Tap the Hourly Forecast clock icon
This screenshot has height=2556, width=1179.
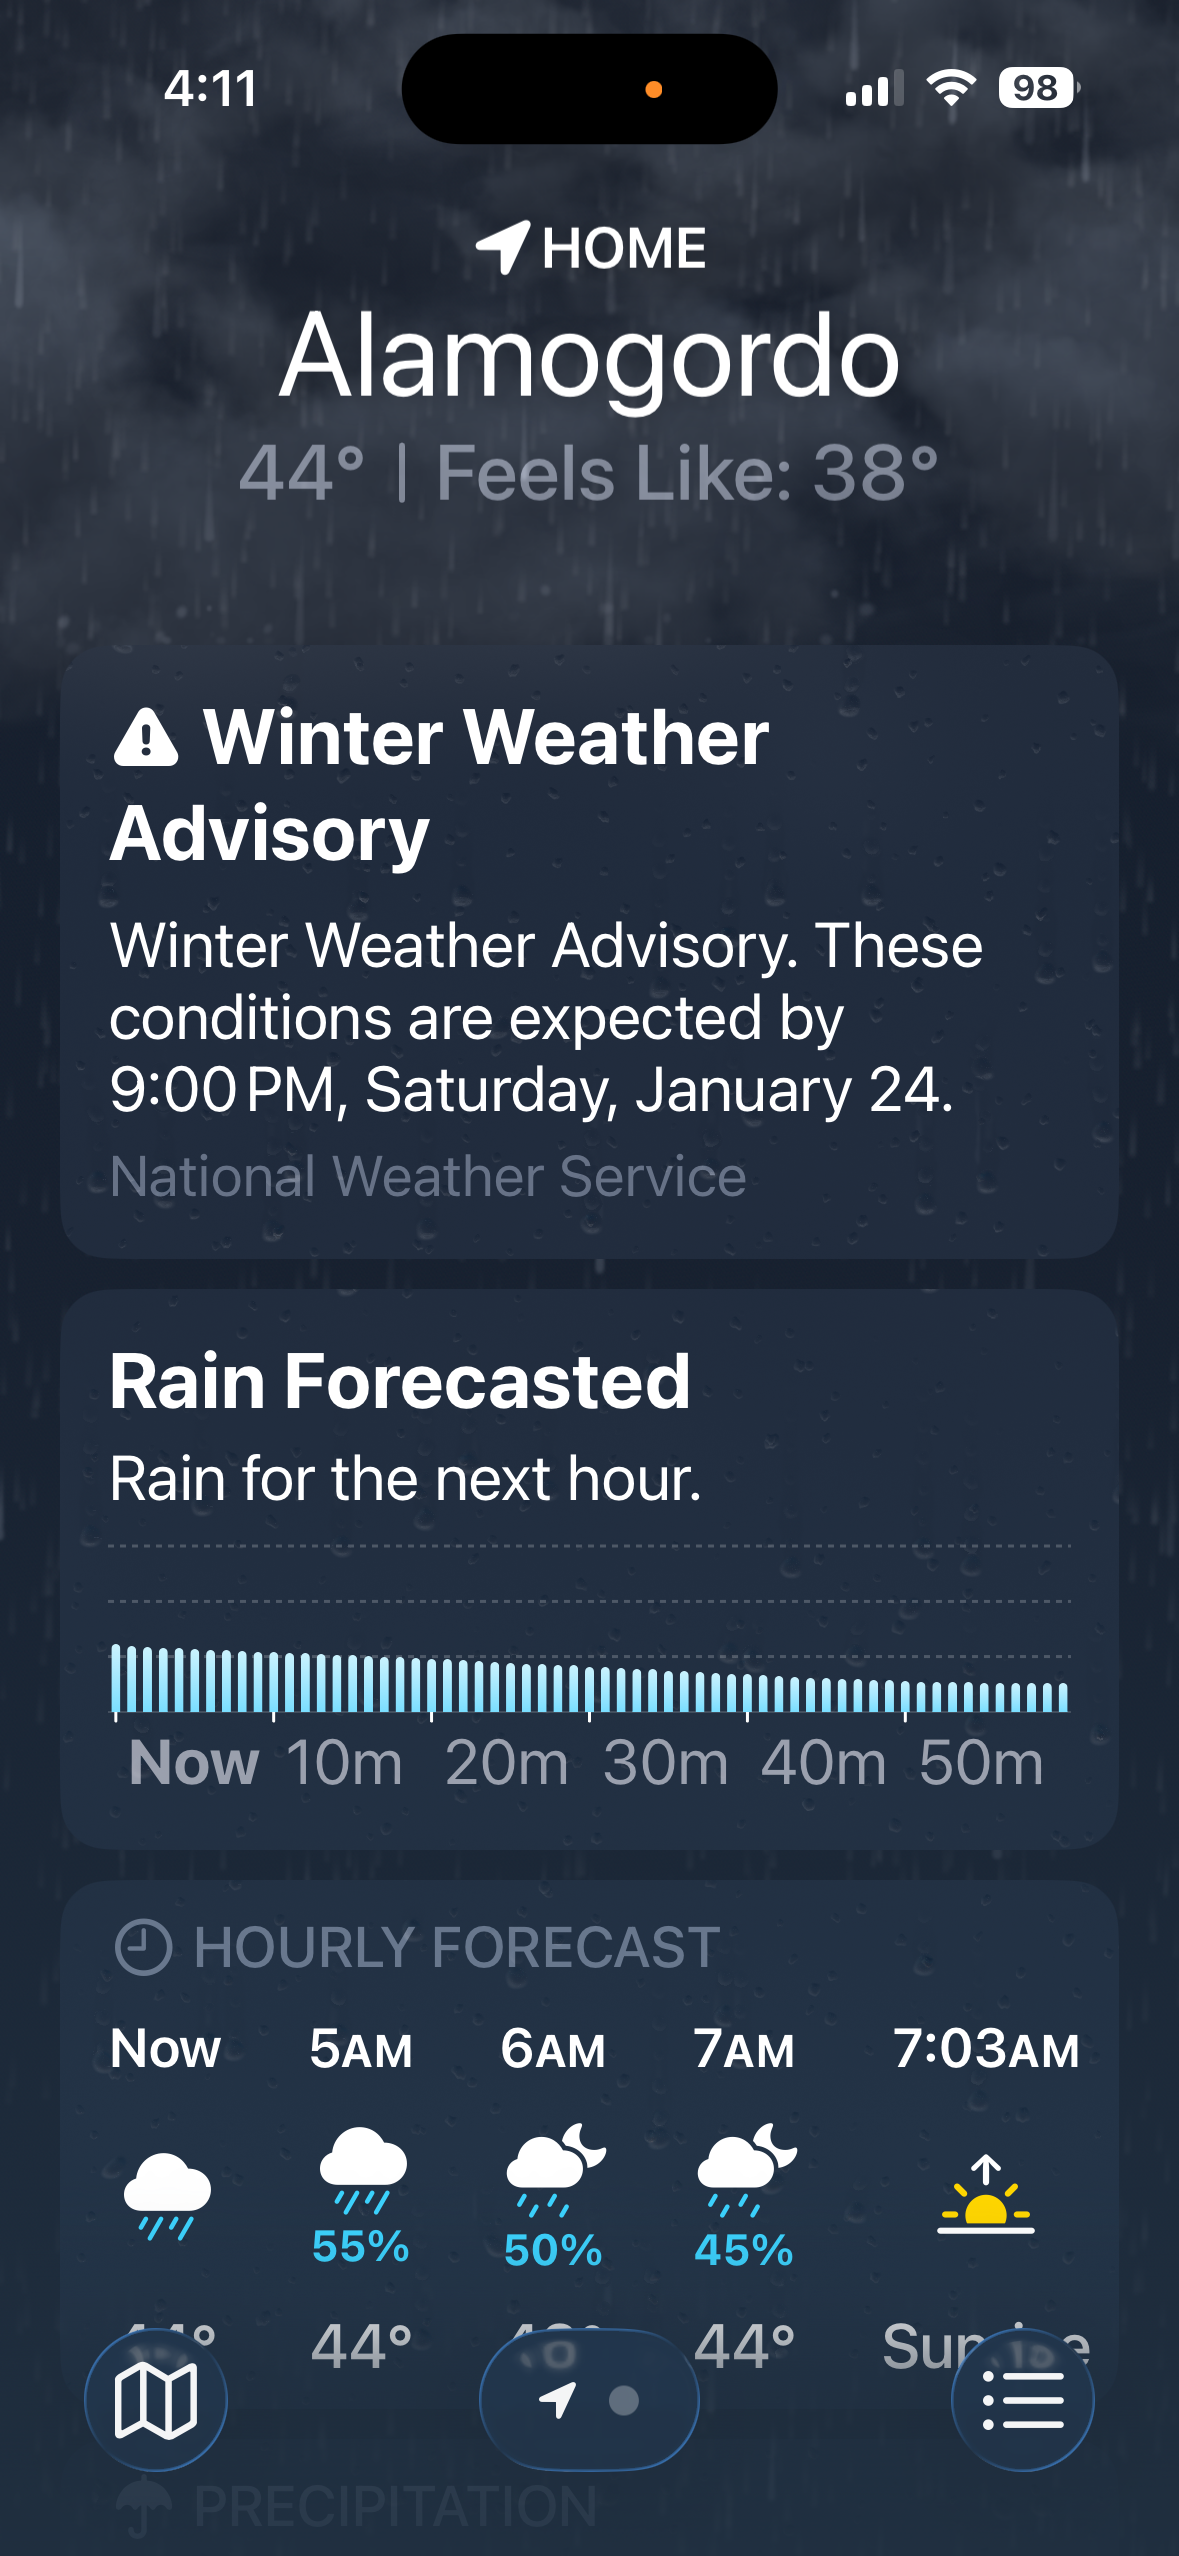[x=144, y=1947]
